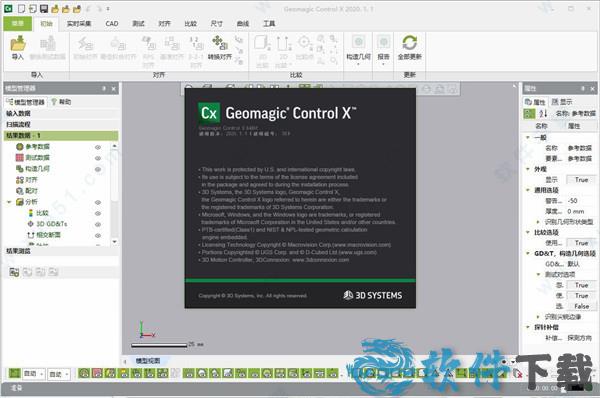Toggle visibility eye for 分析
Viewport: 600px width, 398px height.
[x=98, y=202]
